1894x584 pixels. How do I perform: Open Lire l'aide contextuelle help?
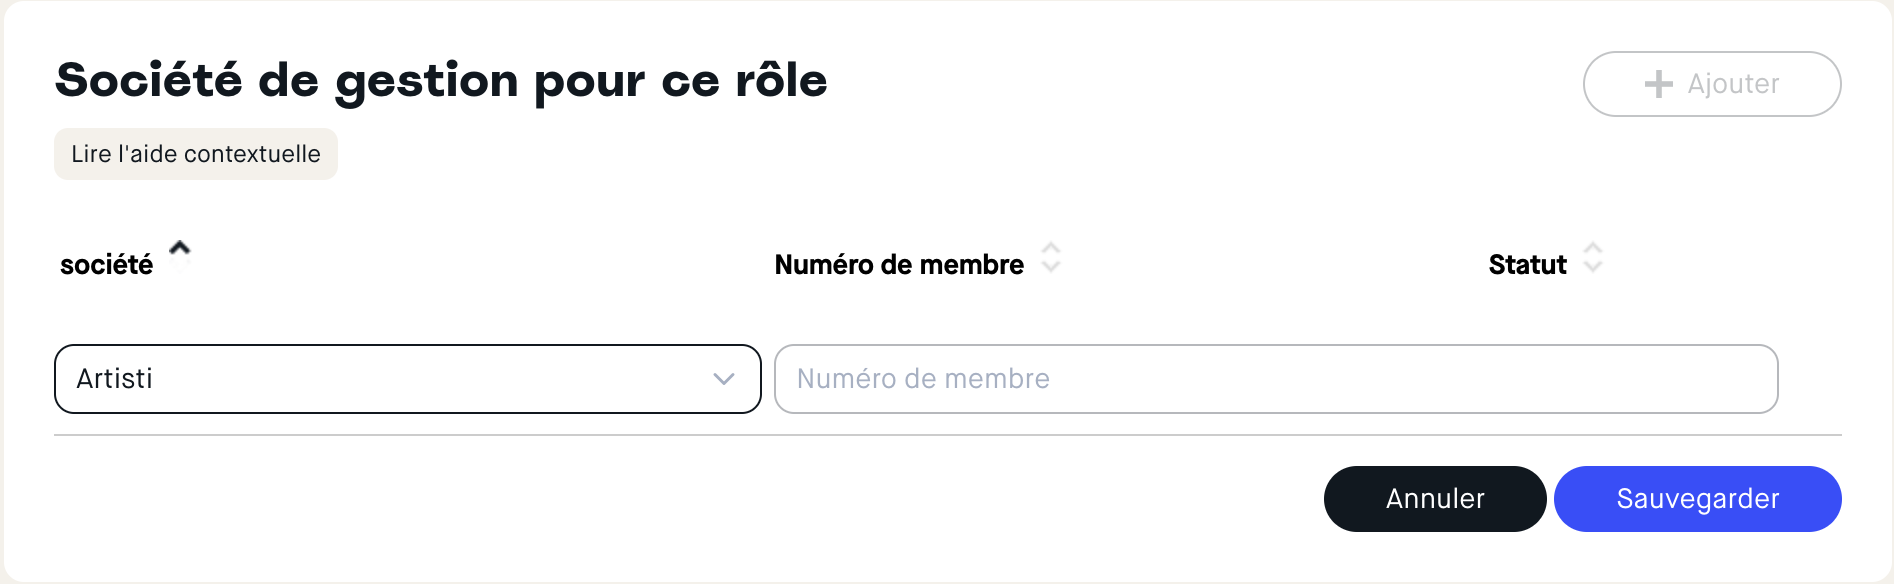pos(196,154)
